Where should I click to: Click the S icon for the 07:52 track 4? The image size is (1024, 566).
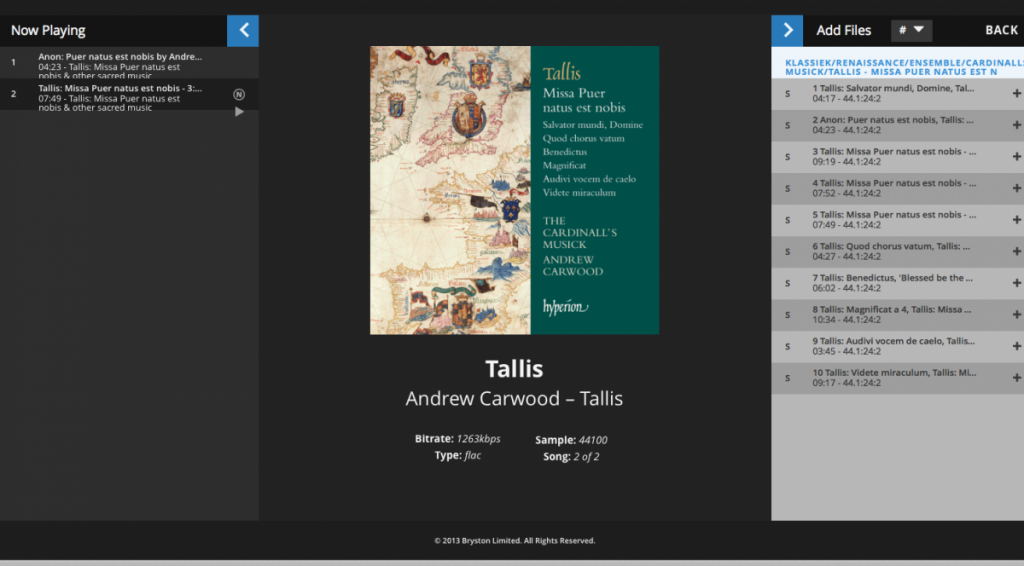click(788, 189)
